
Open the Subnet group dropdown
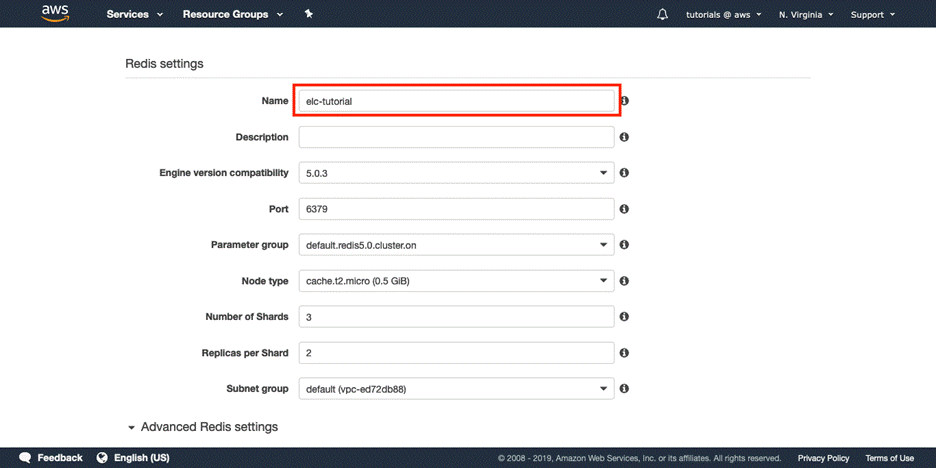tap(456, 389)
